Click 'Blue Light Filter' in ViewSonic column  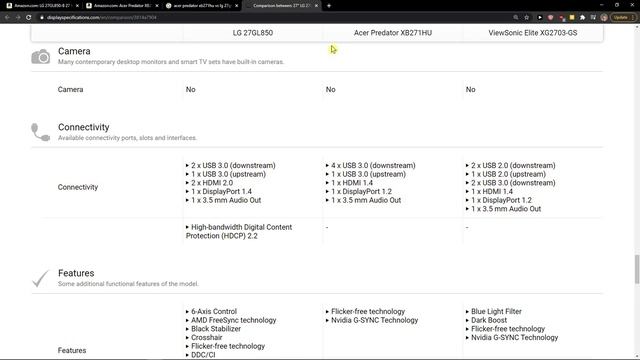point(496,311)
